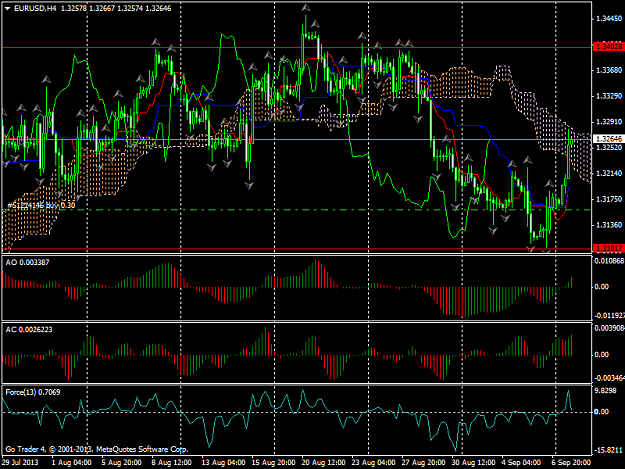
Task: Click the 13 Aug 04:00 time label
Action: pyautogui.click(x=223, y=462)
